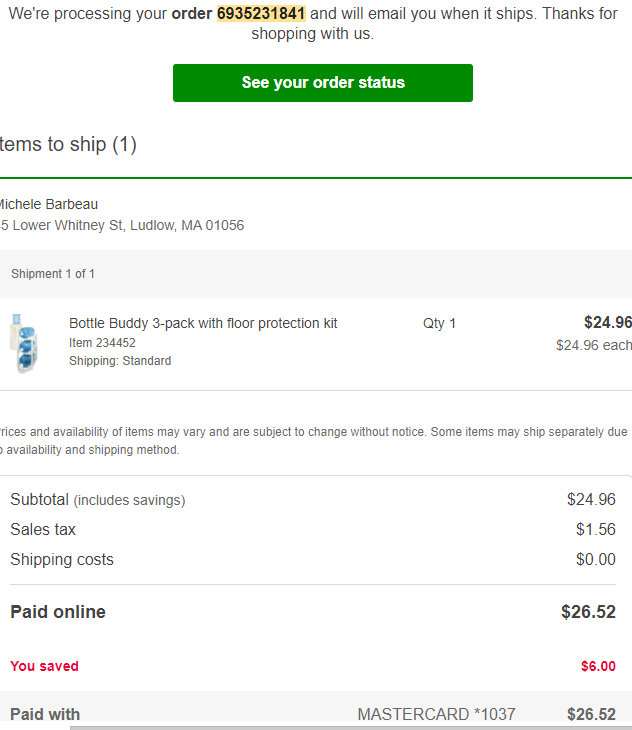The image size is (632, 730).
Task: Click the Lower Whitney St shipping address
Action: click(122, 225)
